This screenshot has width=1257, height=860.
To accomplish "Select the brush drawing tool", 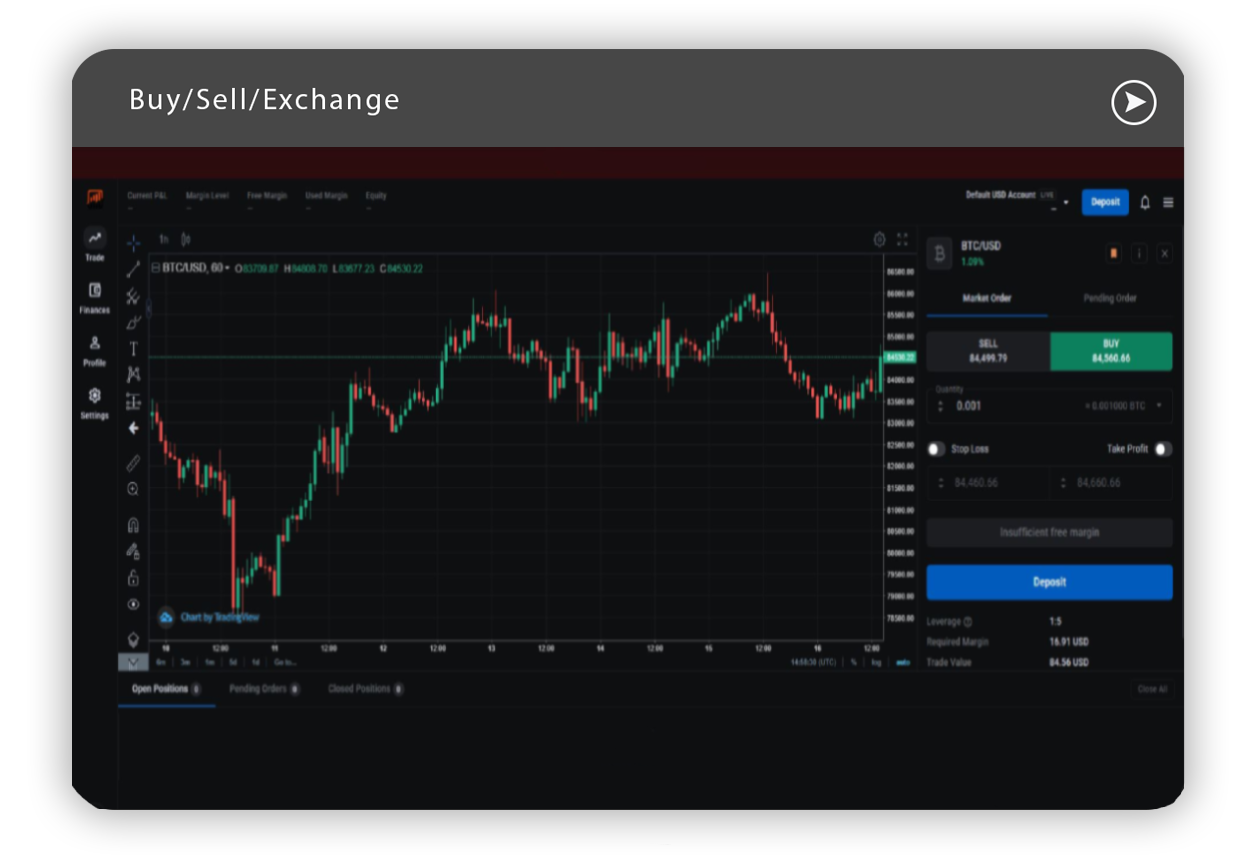I will [133, 322].
